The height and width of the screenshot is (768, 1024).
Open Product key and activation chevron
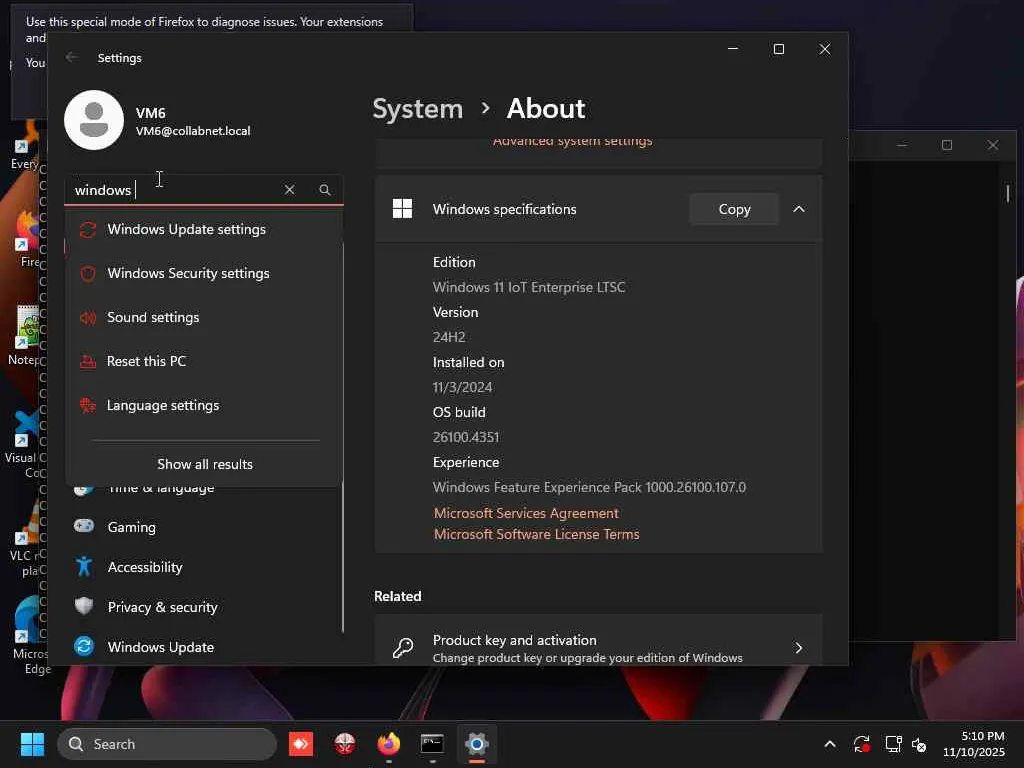(799, 648)
